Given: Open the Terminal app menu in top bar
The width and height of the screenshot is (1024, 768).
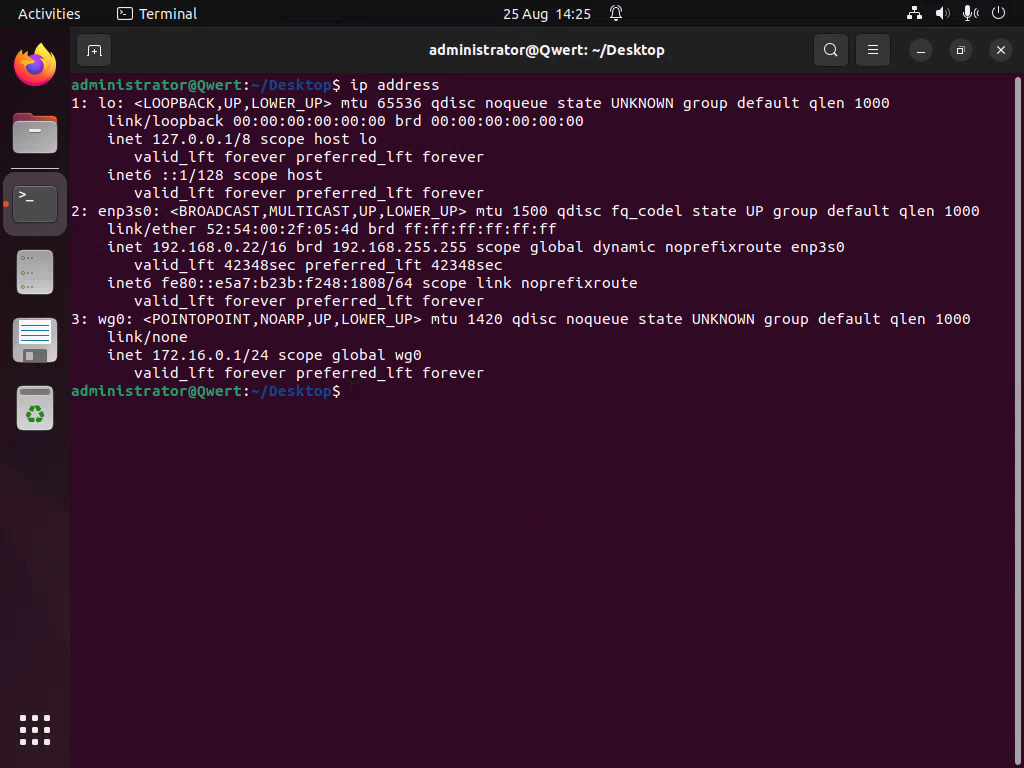Looking at the screenshot, I should pos(157,14).
